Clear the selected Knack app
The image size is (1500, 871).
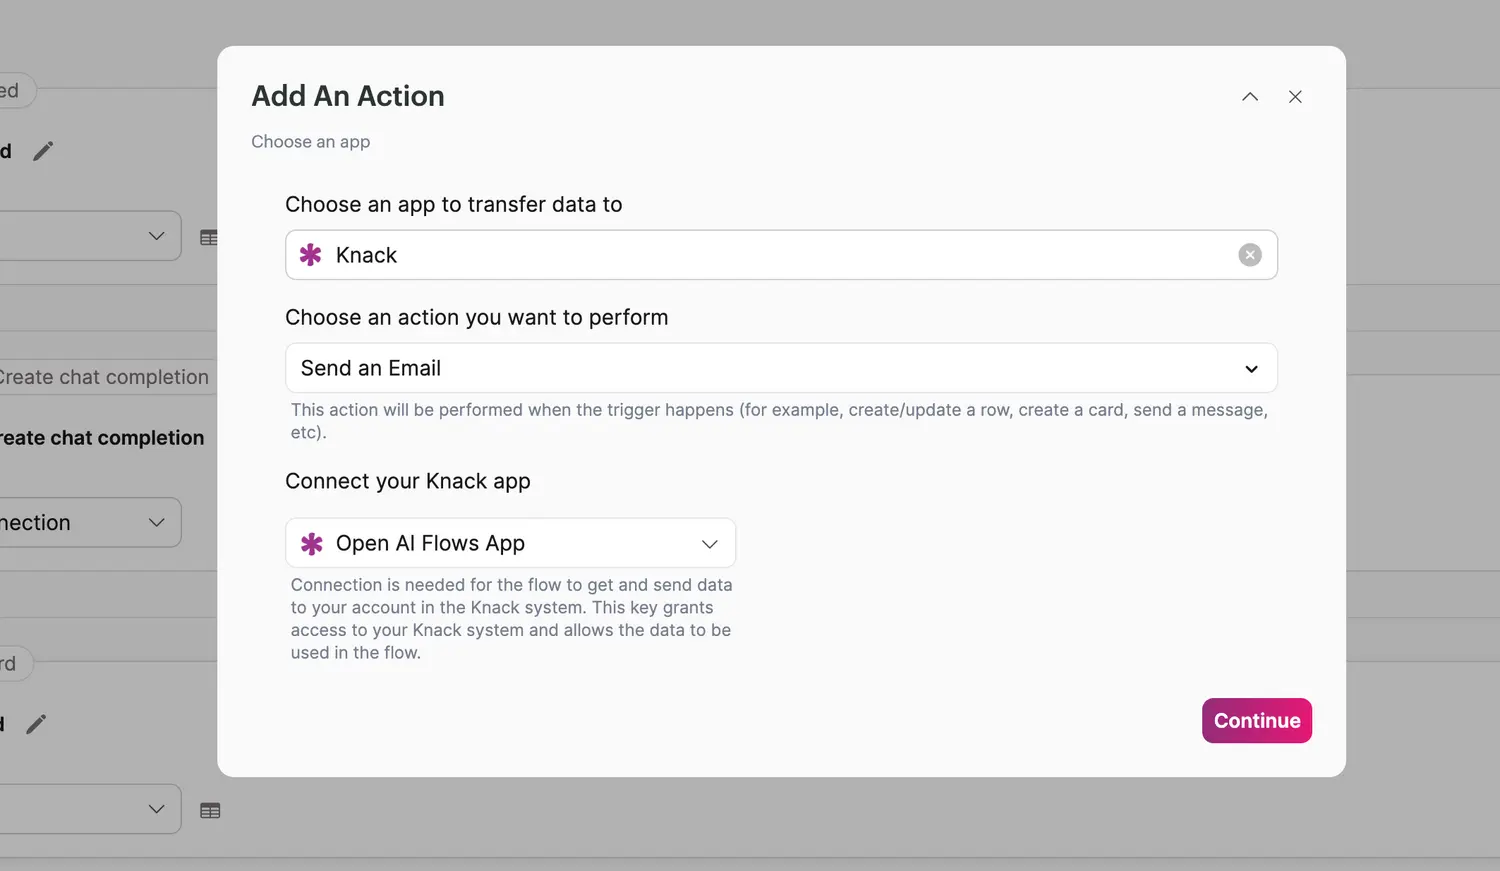[x=1250, y=255]
